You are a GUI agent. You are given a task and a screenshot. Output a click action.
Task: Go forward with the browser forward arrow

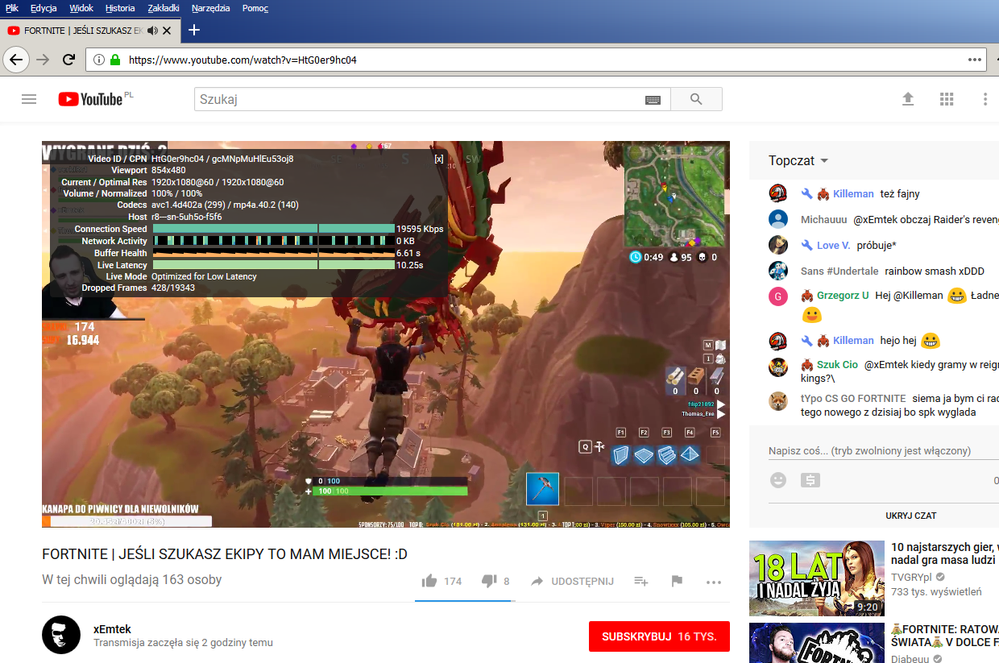(43, 60)
